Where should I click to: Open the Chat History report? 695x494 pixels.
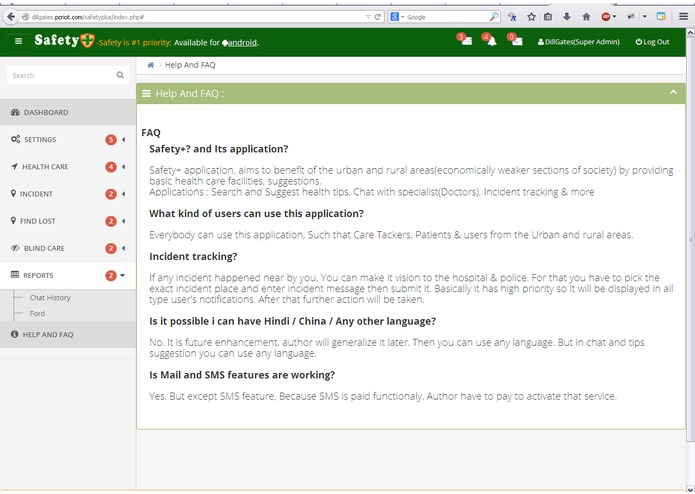click(x=50, y=298)
